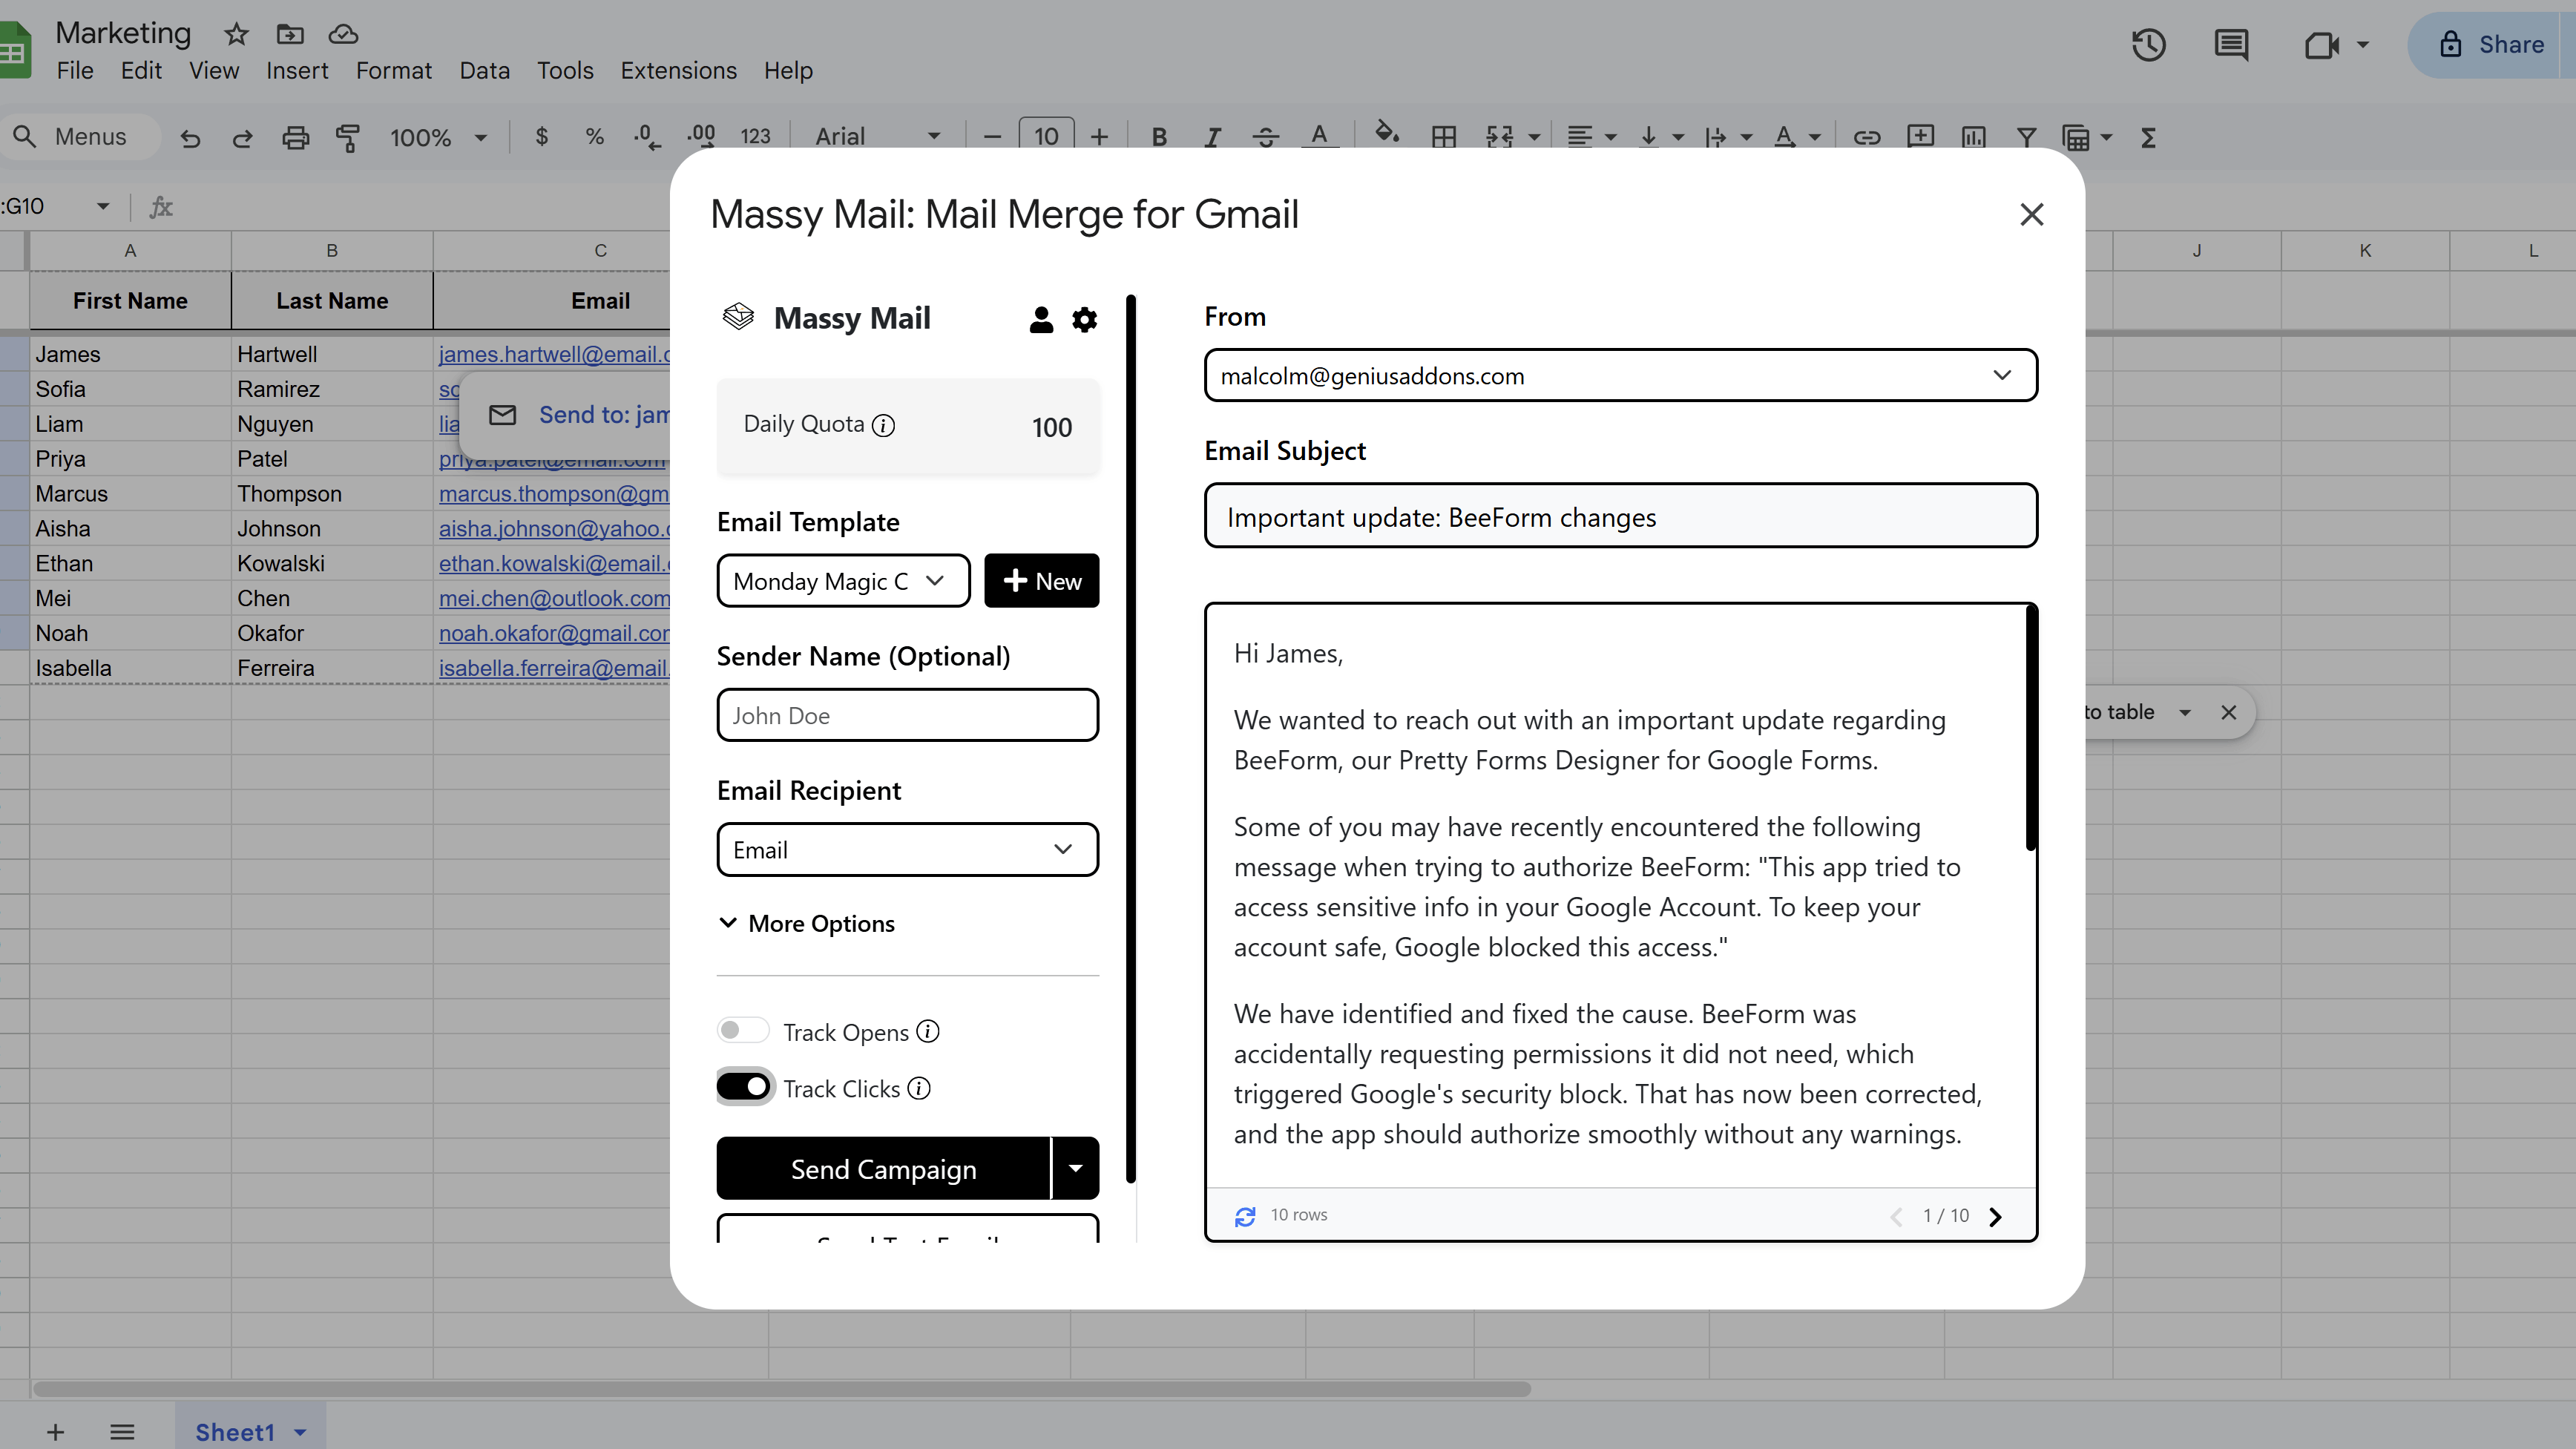Open the Extensions menu
The height and width of the screenshot is (1449, 2576).
pyautogui.click(x=678, y=70)
